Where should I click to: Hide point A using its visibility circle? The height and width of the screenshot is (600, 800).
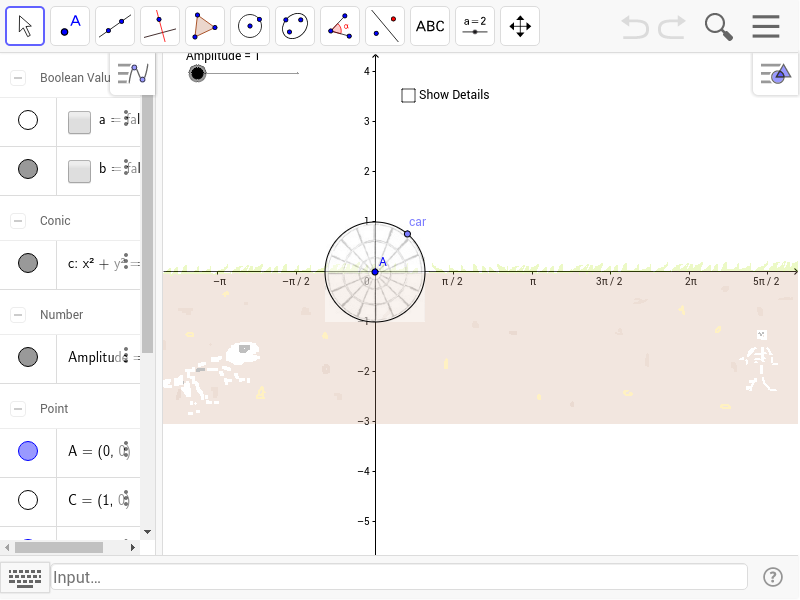tap(28, 451)
